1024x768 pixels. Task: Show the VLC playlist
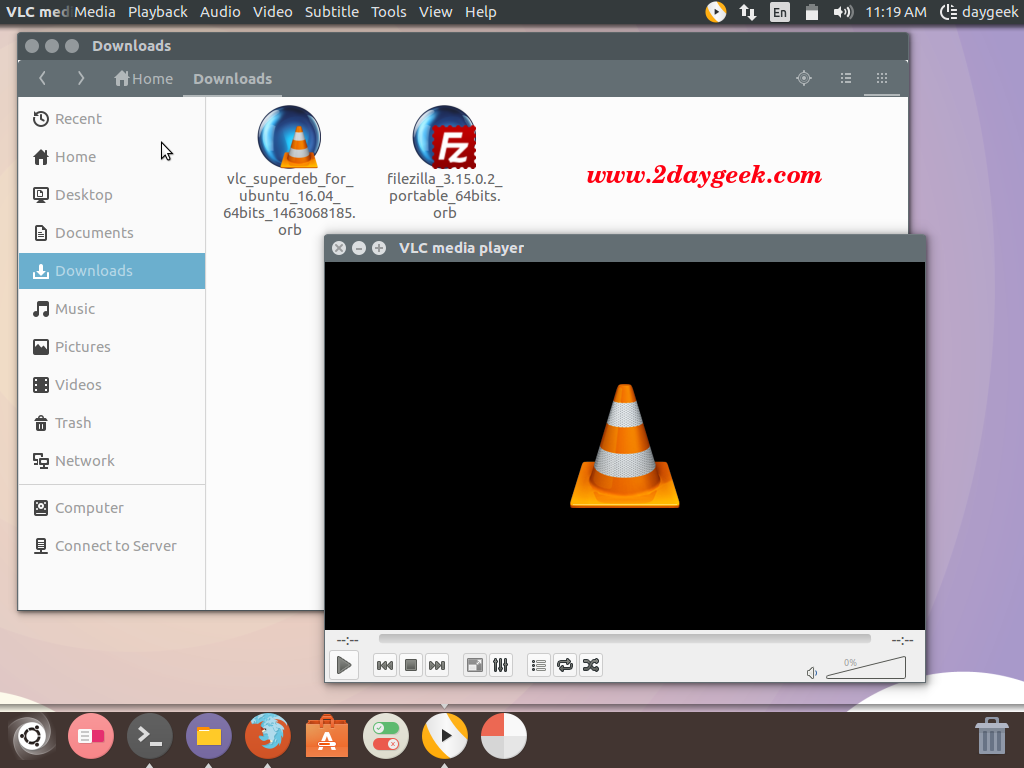[539, 665]
